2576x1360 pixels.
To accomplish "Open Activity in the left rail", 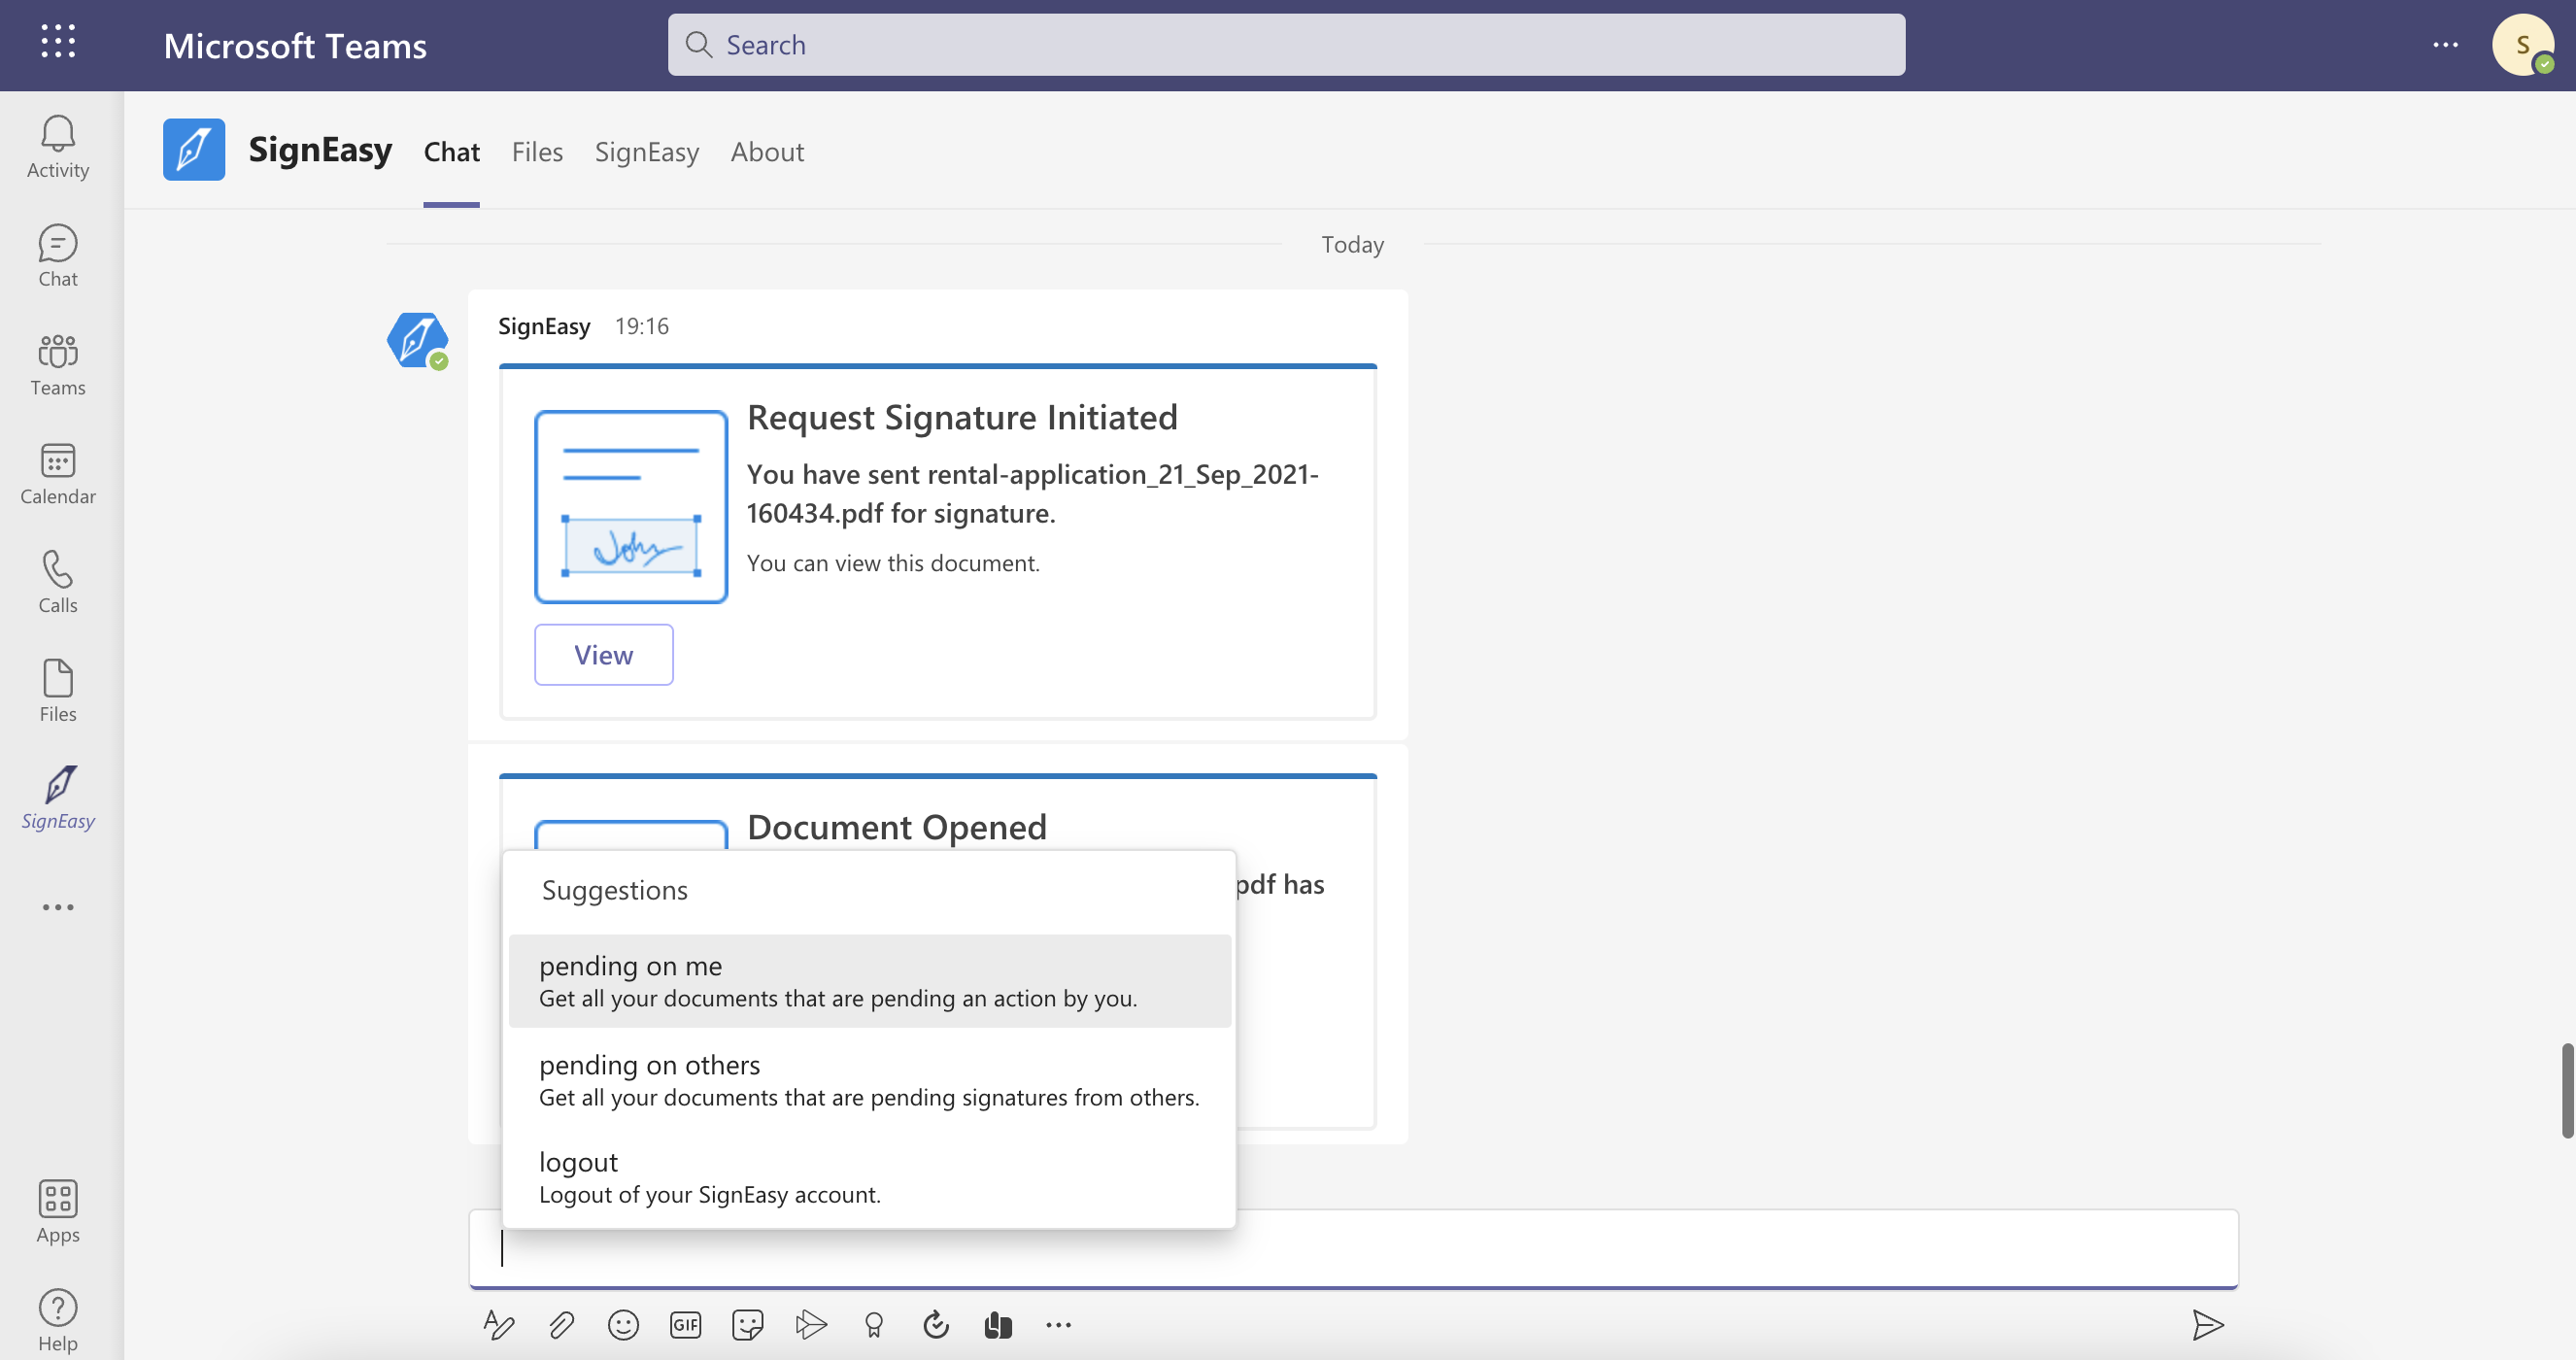I will click(x=58, y=146).
